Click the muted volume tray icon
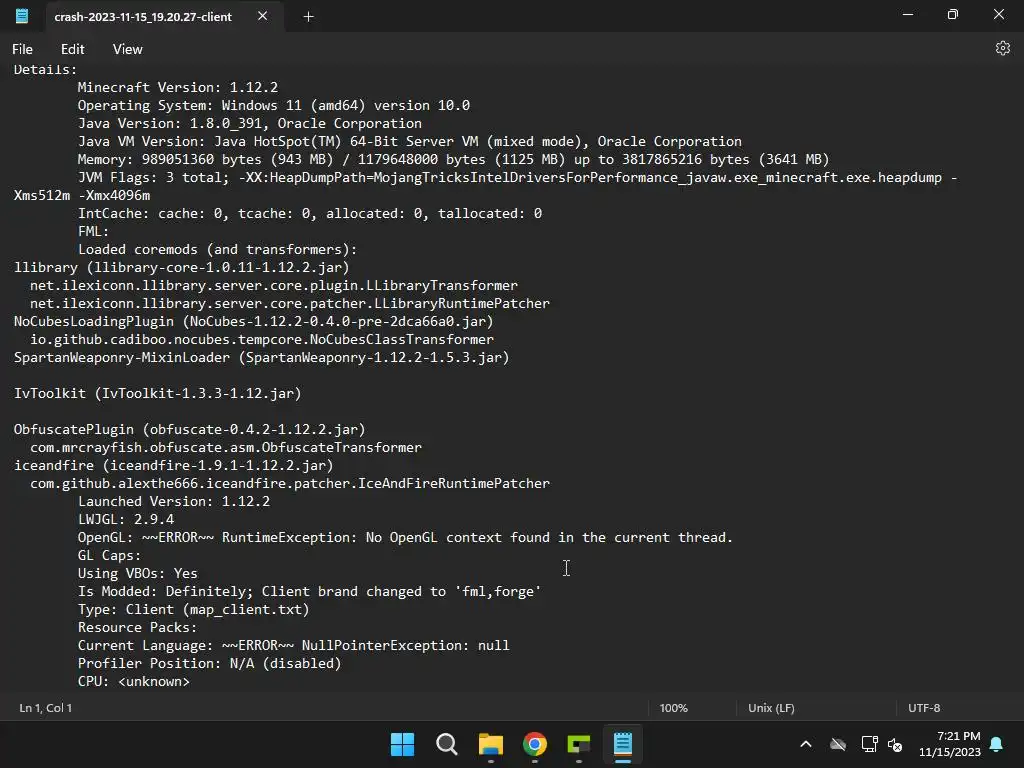Screen dimensions: 1024x768 tap(895, 744)
